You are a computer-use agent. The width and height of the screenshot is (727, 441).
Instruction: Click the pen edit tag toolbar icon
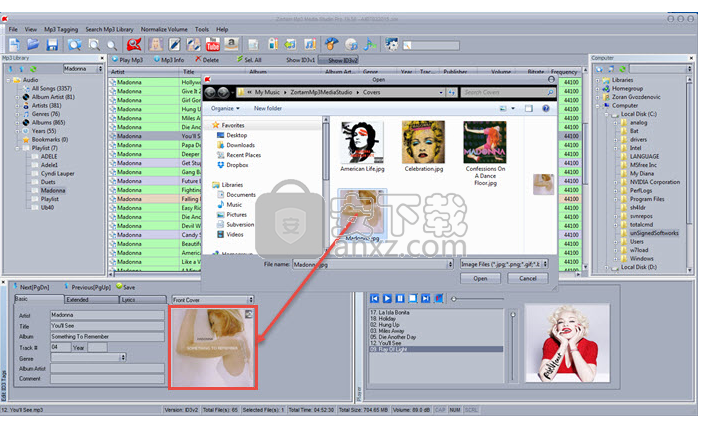174,45
